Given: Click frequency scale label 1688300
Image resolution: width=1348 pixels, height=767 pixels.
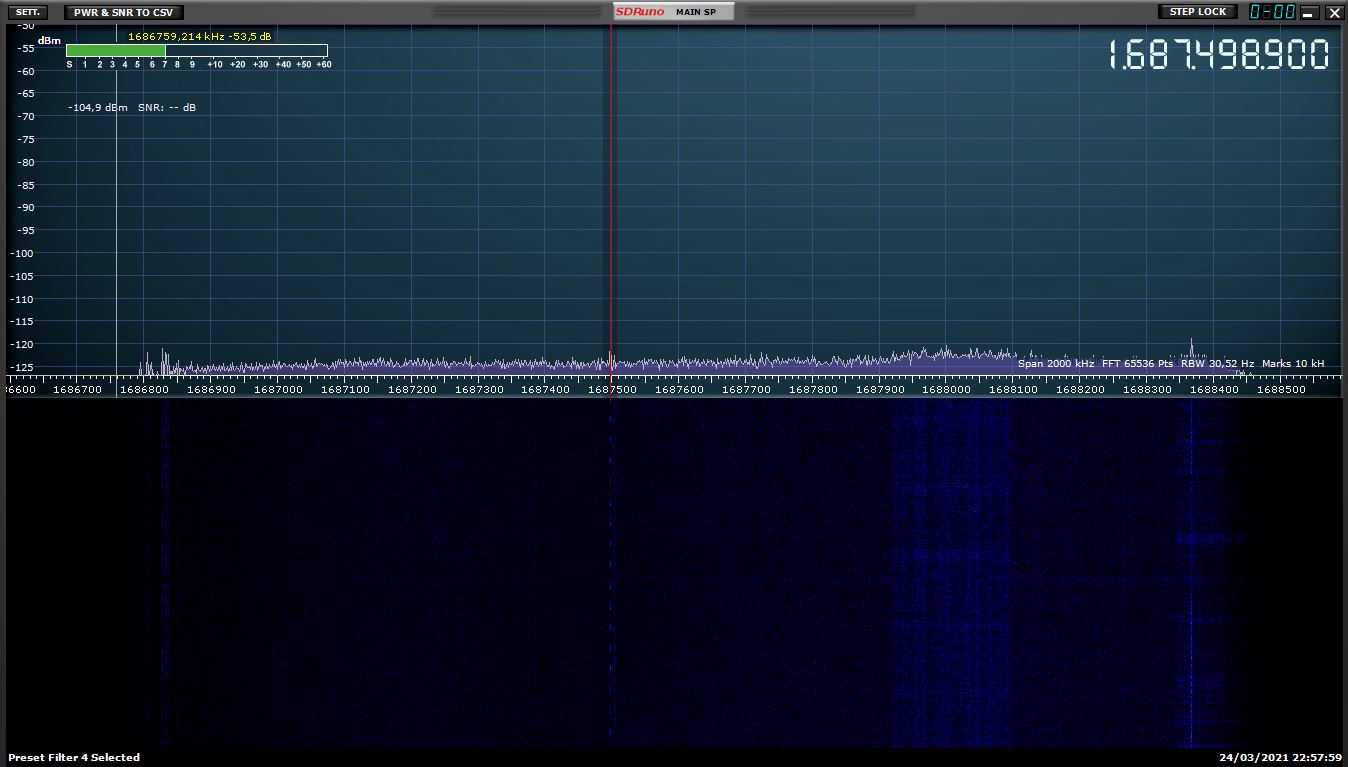Looking at the screenshot, I should coord(1147,390).
